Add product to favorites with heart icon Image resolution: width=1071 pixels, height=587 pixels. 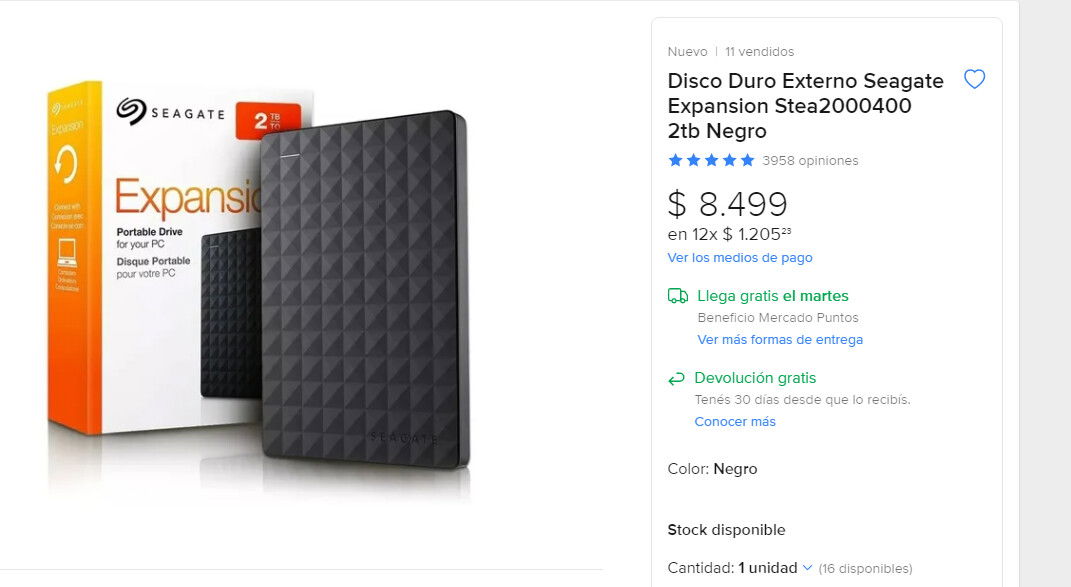974,80
